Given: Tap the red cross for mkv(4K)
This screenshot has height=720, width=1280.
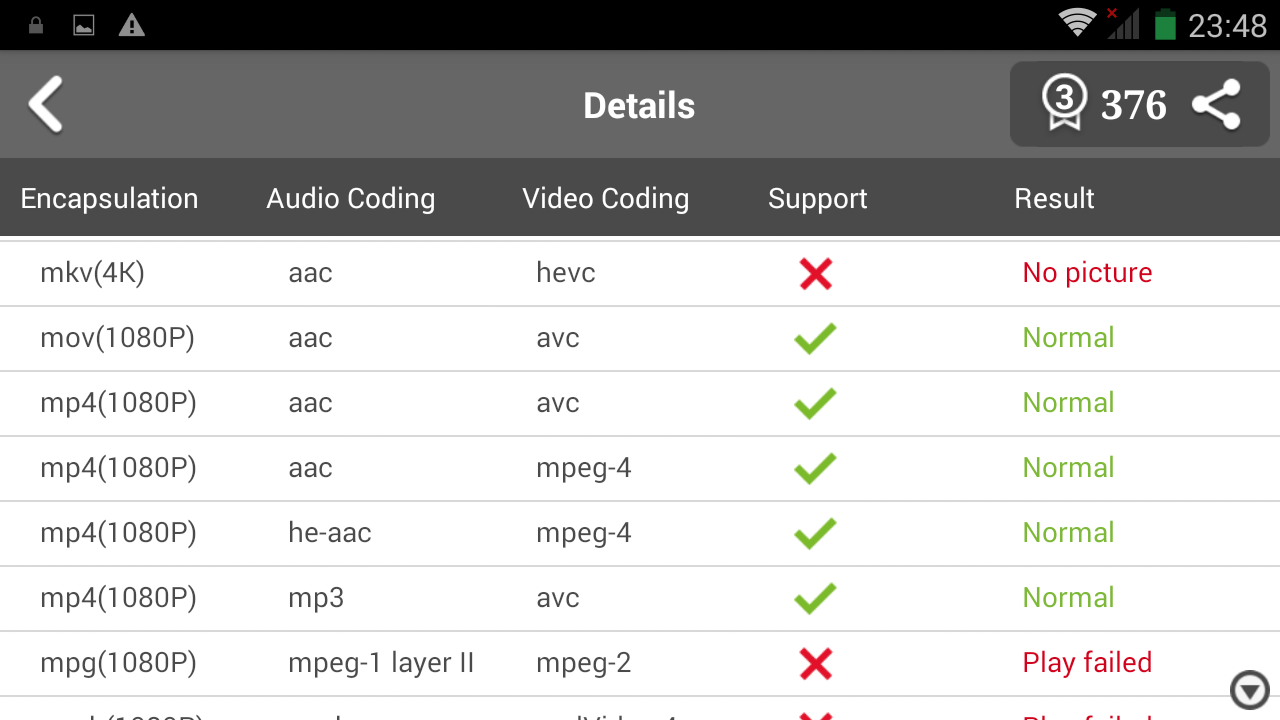Looking at the screenshot, I should coord(815,273).
